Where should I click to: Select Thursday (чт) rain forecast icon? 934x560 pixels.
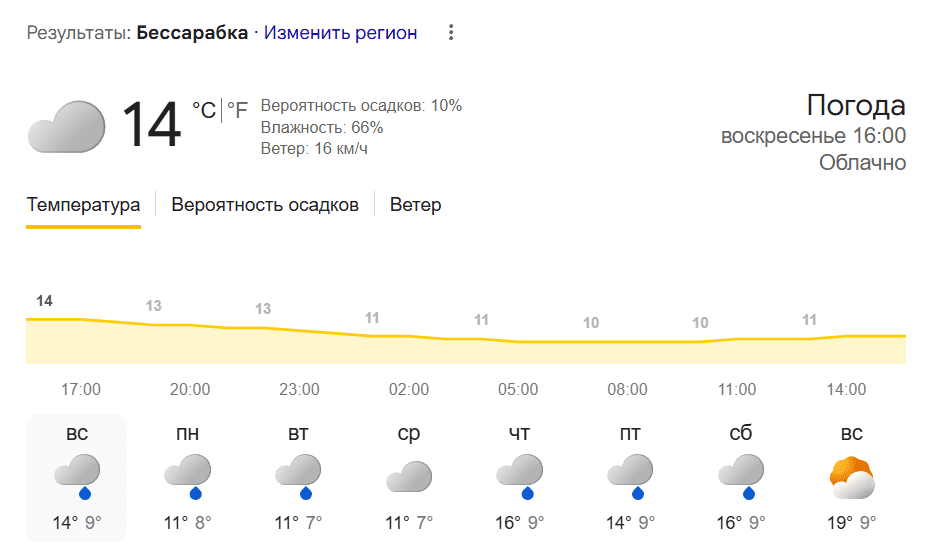coord(518,476)
